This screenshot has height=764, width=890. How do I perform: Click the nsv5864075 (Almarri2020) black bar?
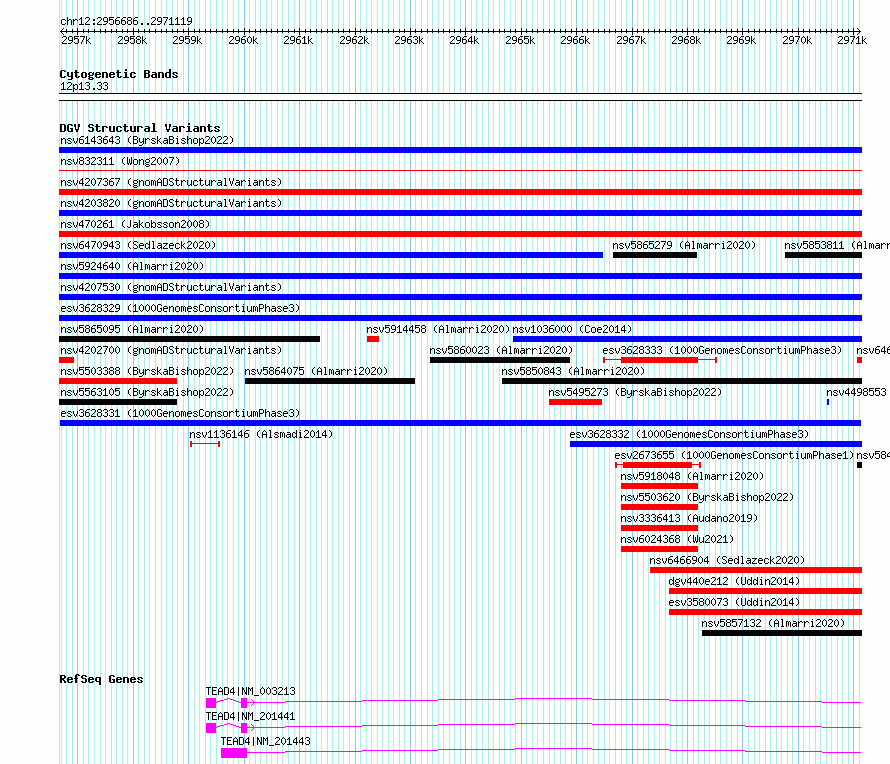coord(330,381)
